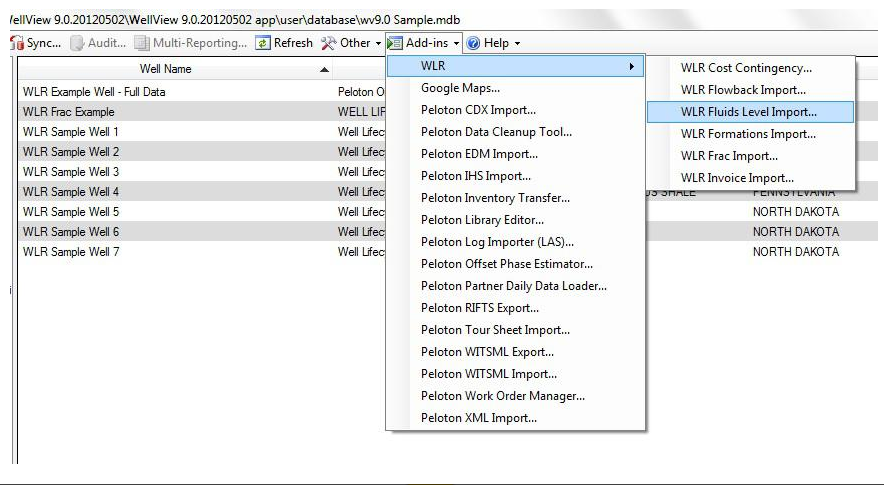Click NORTH DAKOTA cell of Sample Well 5
Image resolution: width=884 pixels, height=485 pixels.
pyautogui.click(x=796, y=212)
